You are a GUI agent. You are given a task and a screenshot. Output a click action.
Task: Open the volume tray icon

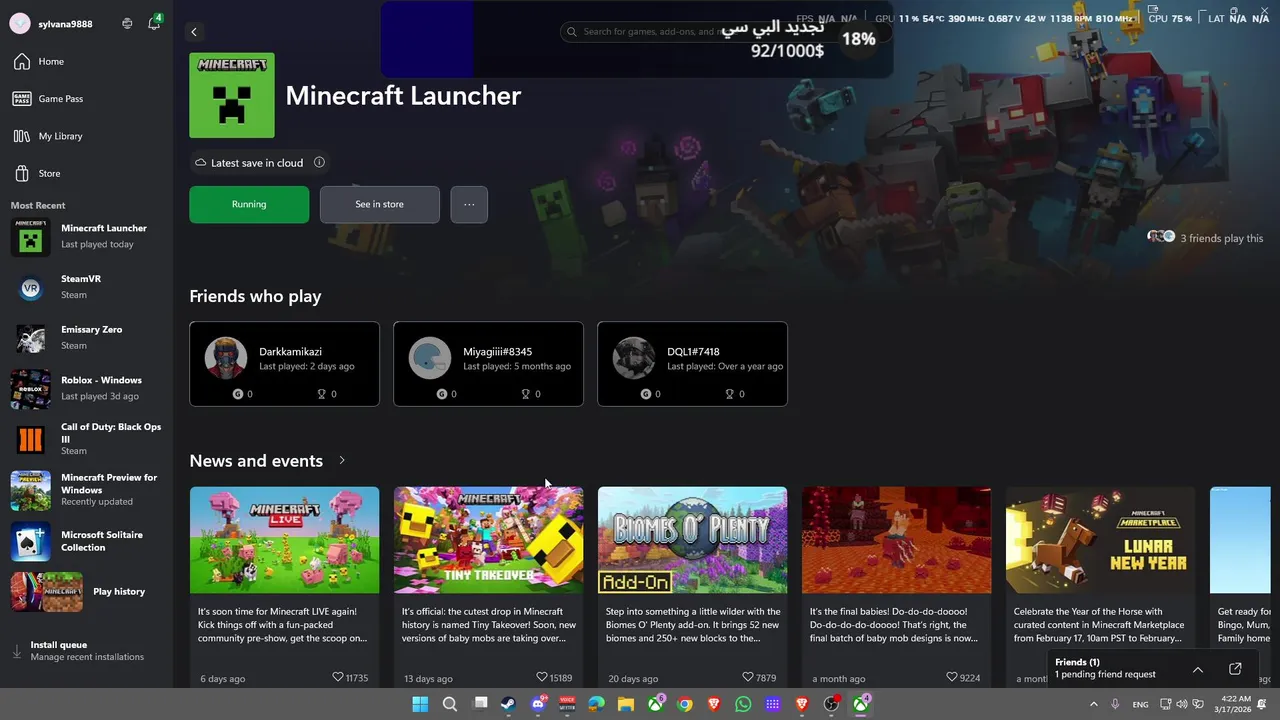pyautogui.click(x=1182, y=704)
